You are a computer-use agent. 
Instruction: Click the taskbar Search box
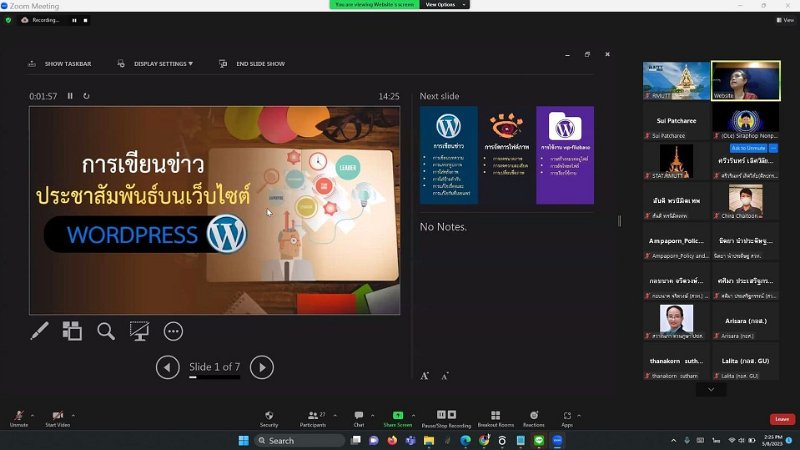tap(299, 440)
